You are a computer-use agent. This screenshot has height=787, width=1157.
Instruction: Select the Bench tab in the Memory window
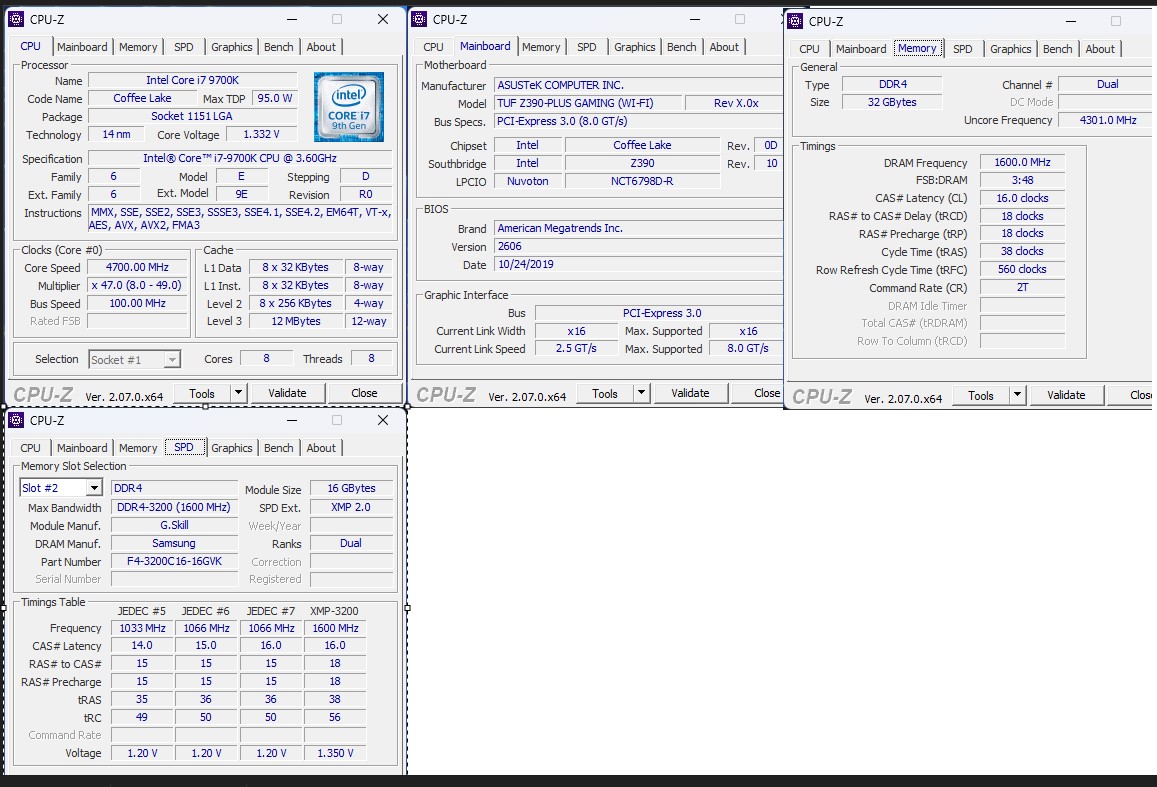coord(1057,49)
